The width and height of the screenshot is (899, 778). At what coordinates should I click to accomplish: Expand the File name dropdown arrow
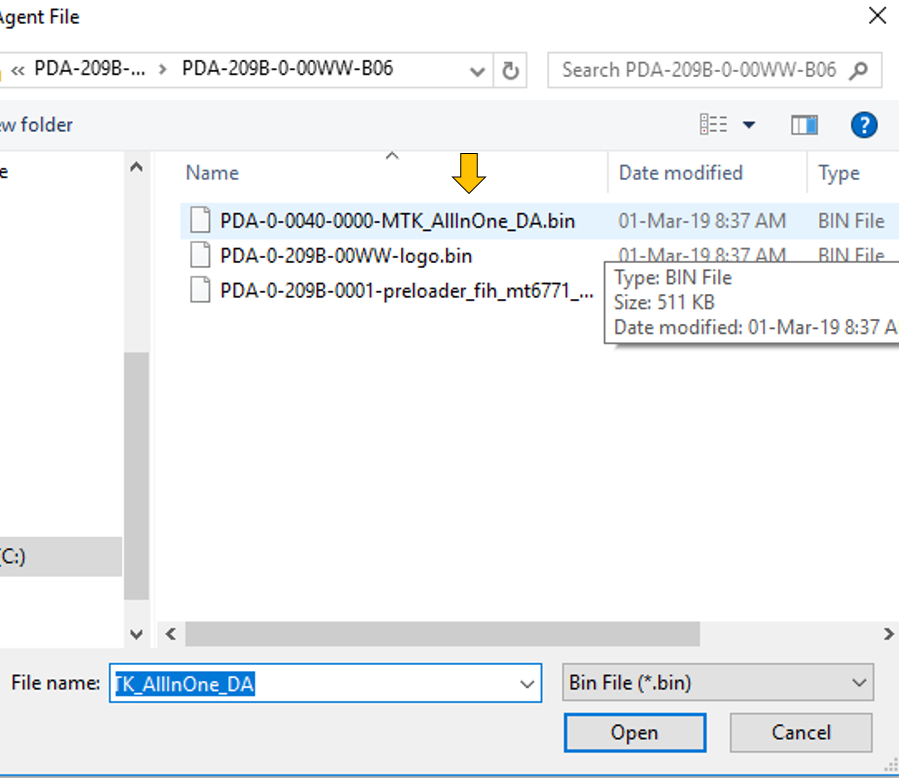527,684
